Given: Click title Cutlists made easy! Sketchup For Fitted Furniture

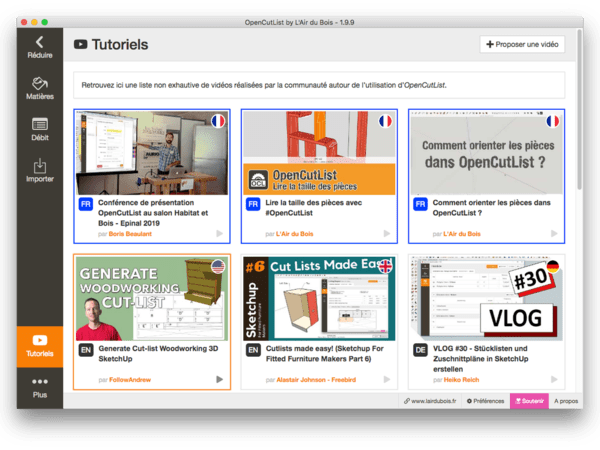Looking at the screenshot, I should (x=324, y=354).
